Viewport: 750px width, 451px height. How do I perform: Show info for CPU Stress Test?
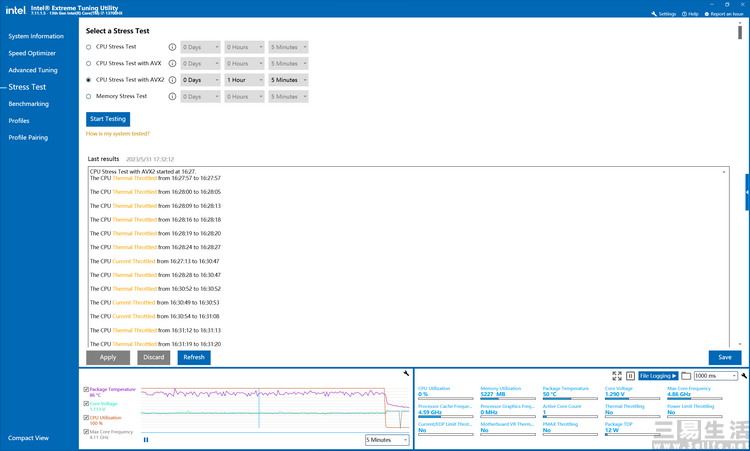(x=172, y=47)
